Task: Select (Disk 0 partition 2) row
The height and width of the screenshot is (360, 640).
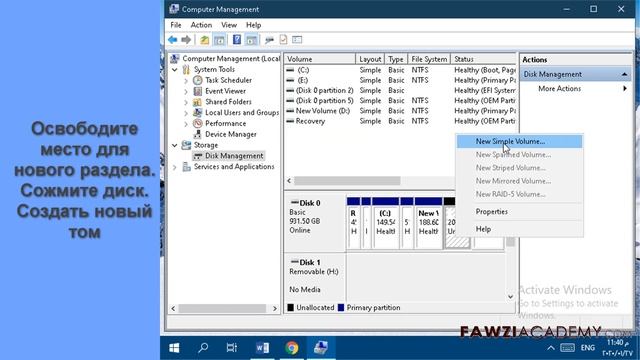Action: coord(400,91)
